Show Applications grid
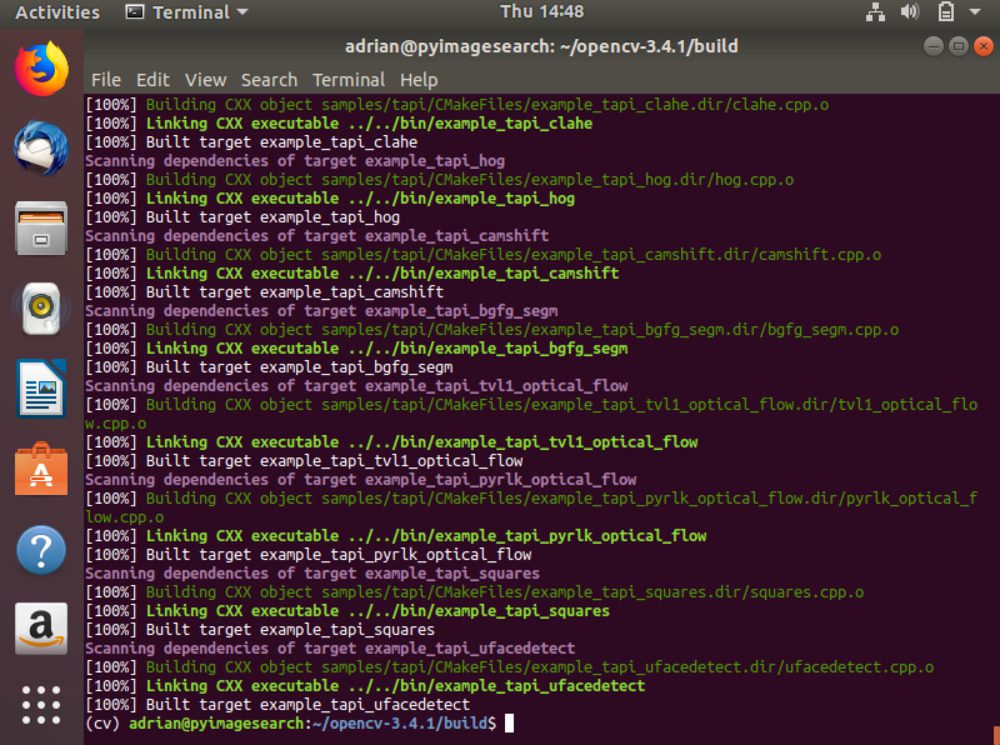Image resolution: width=1000 pixels, height=745 pixels. (x=41, y=705)
